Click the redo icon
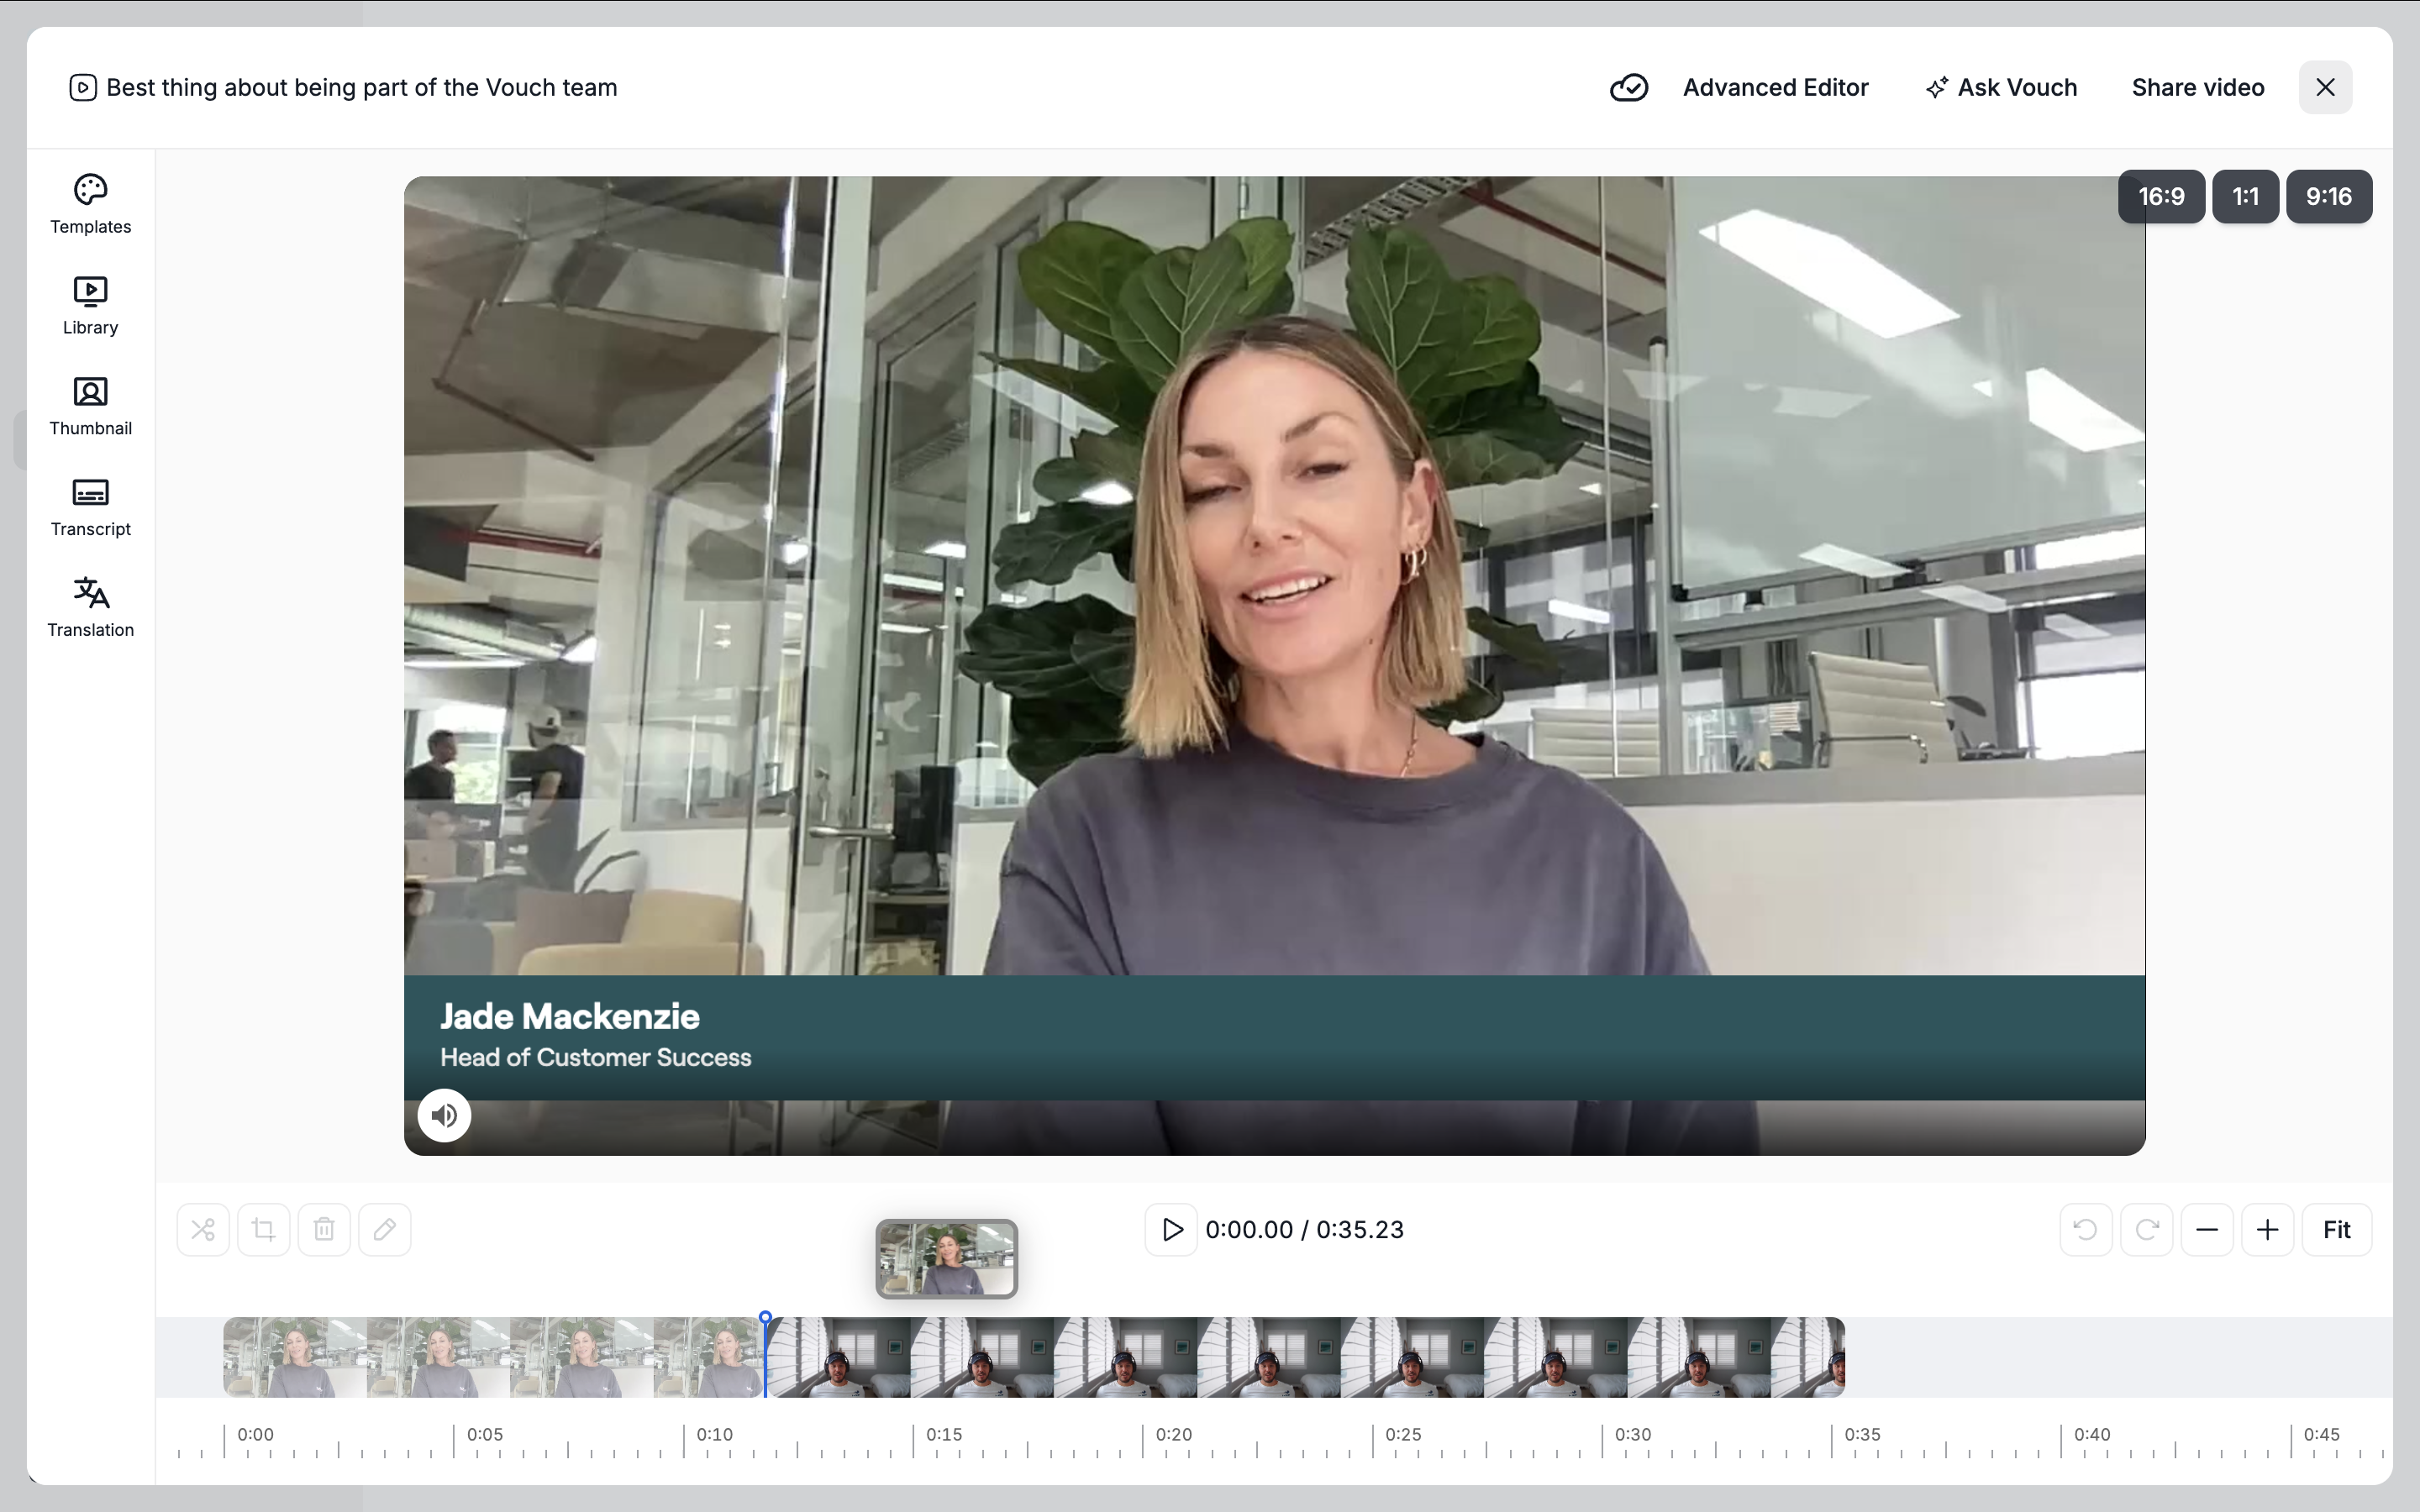The image size is (2420, 1512). pyautogui.click(x=2147, y=1229)
